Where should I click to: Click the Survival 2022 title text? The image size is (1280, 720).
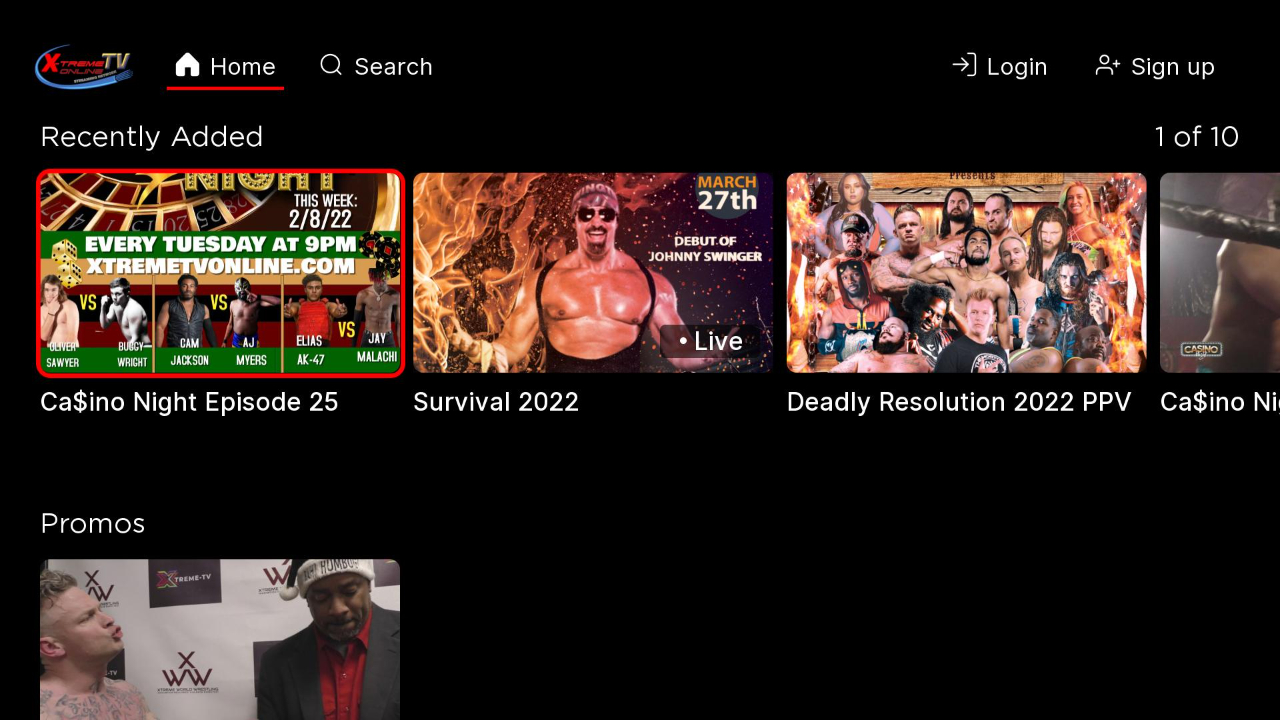496,402
